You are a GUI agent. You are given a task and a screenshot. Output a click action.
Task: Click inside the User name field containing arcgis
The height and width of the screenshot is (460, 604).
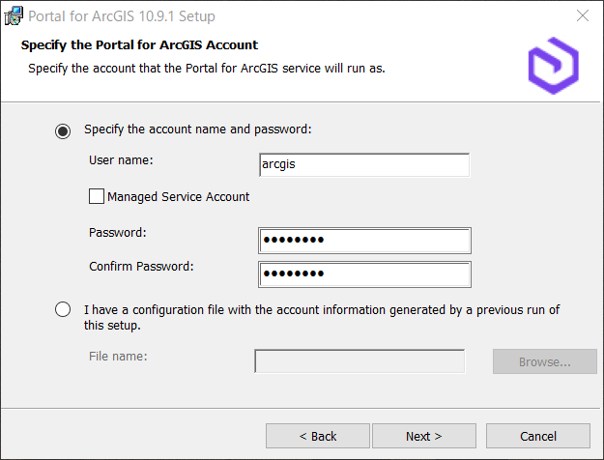(364, 165)
